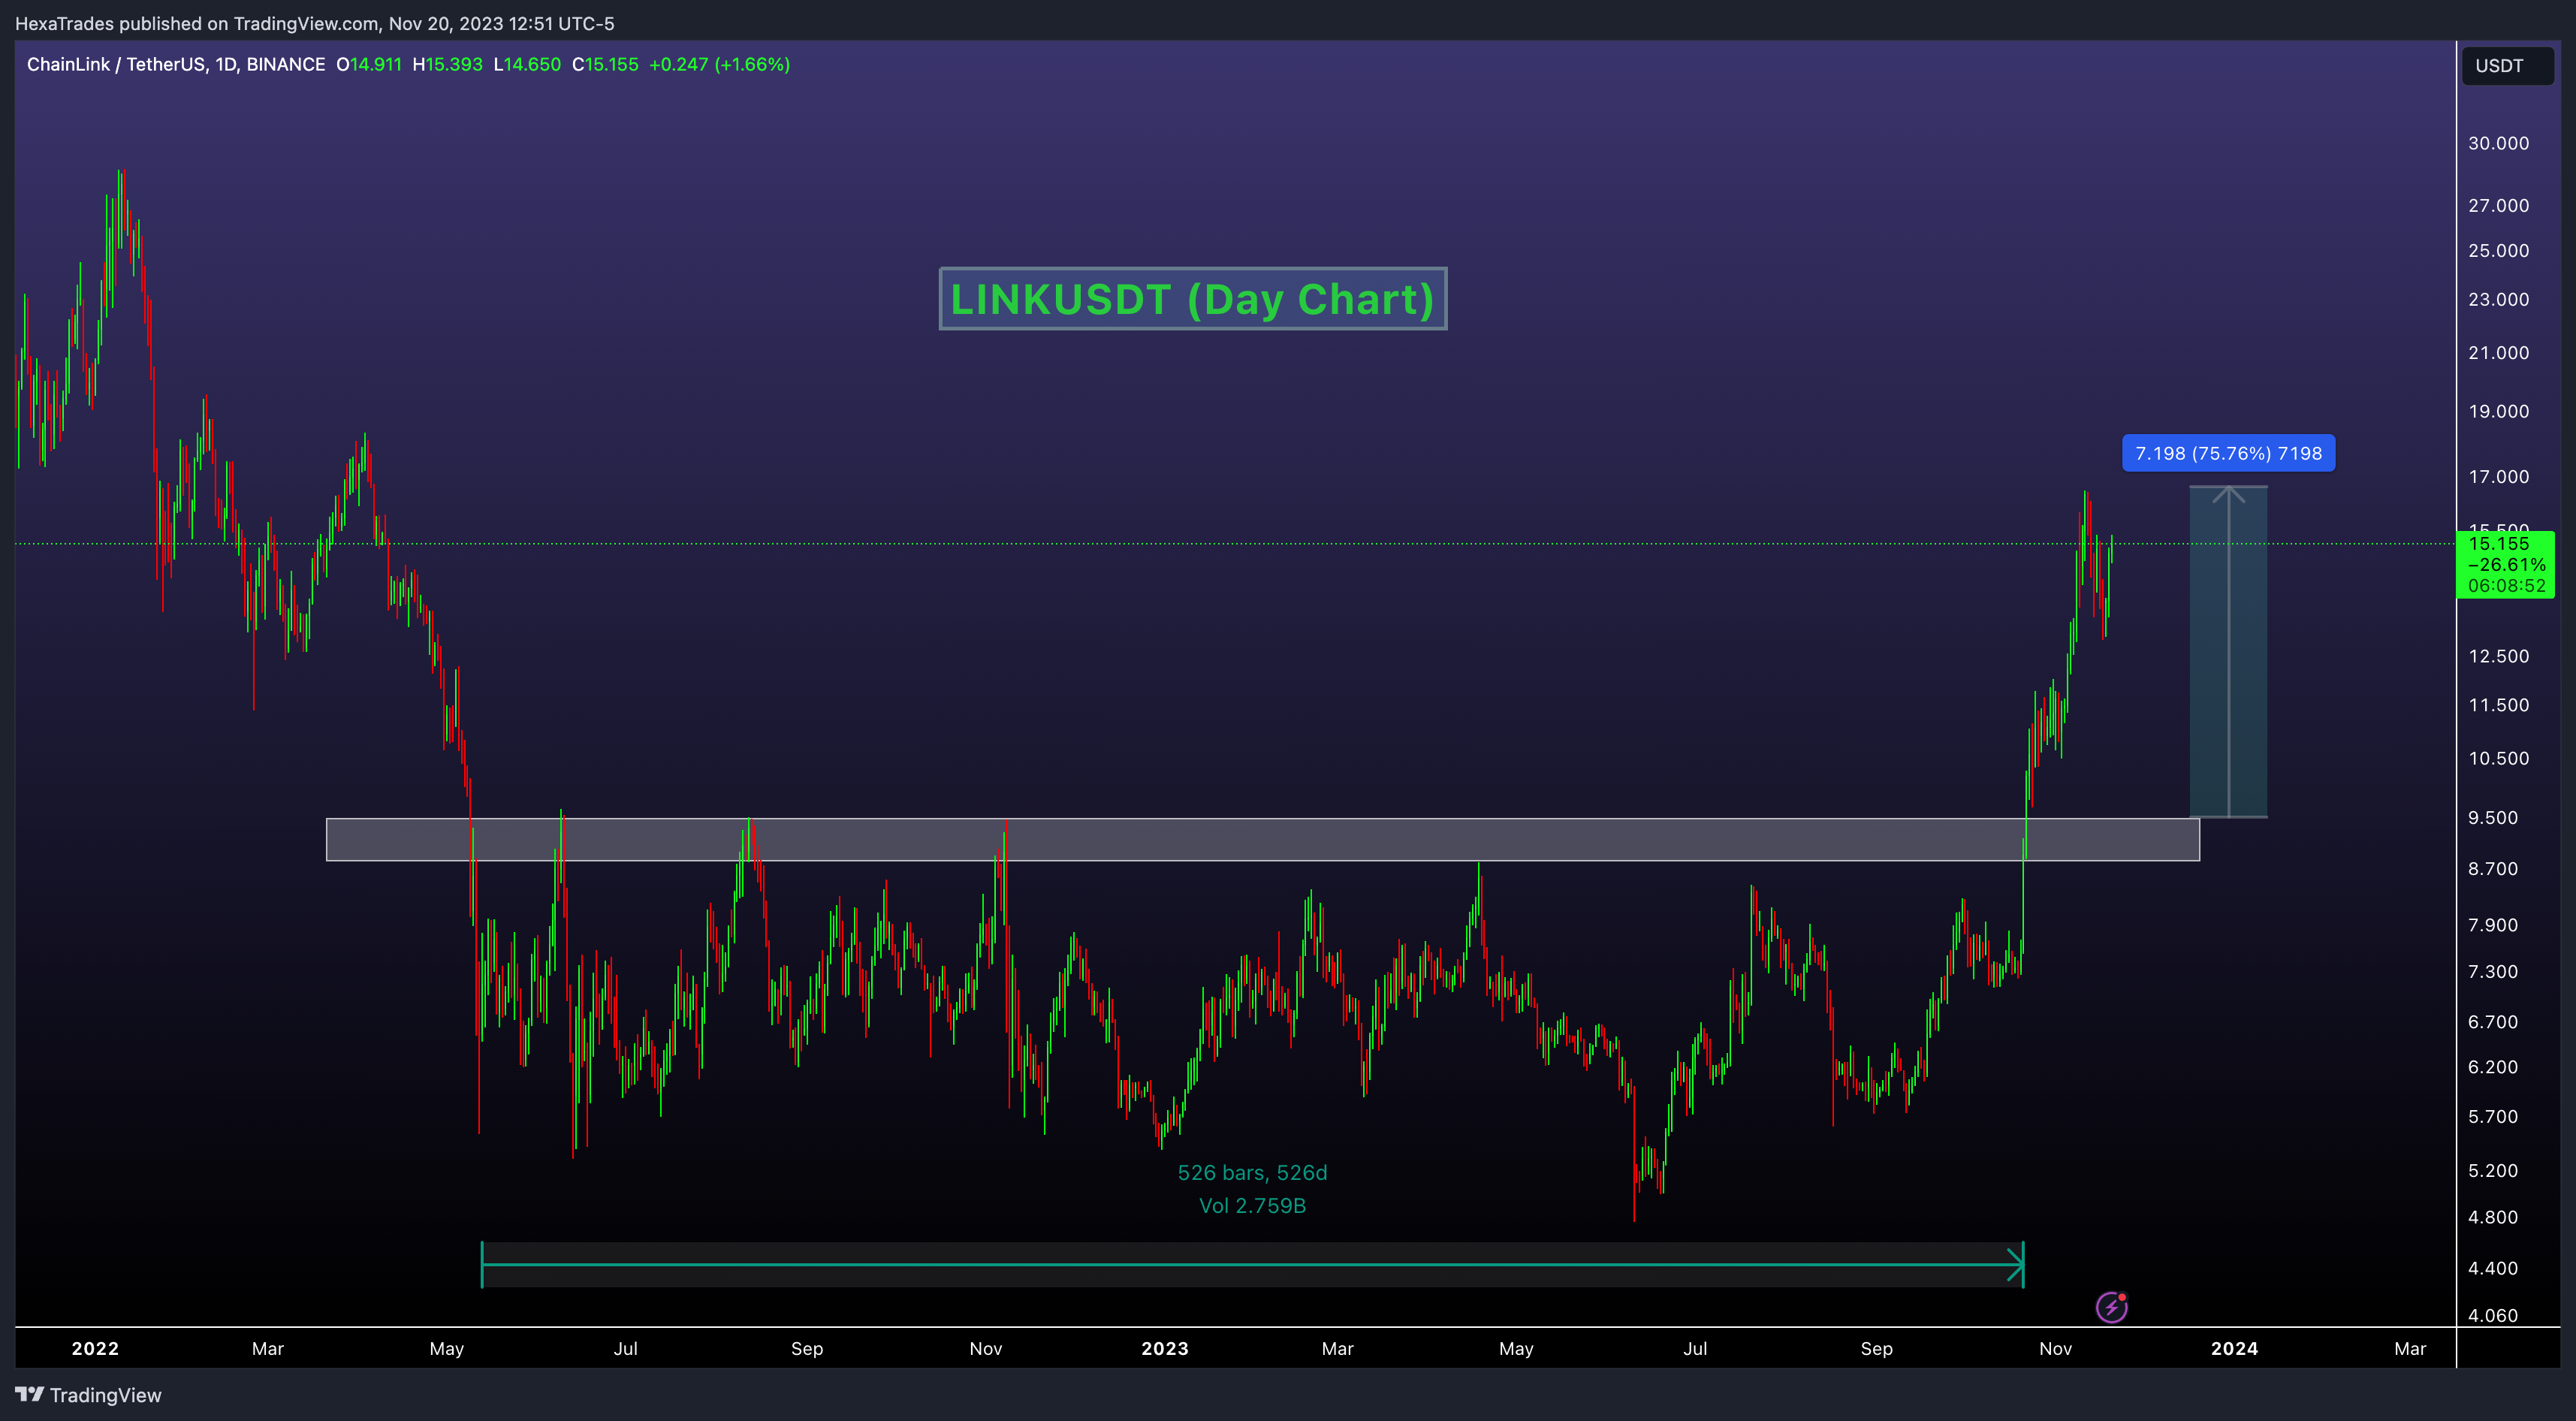Click the 5.700 price scale label
2576x1421 pixels.
click(x=2493, y=1116)
